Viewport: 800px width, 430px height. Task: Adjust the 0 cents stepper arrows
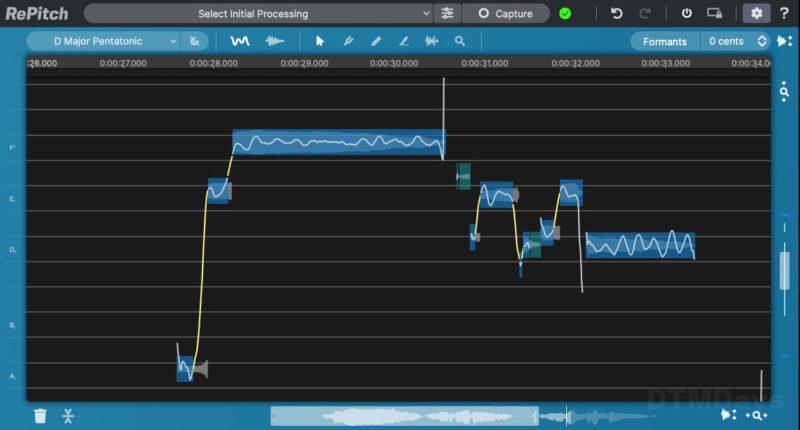point(762,42)
